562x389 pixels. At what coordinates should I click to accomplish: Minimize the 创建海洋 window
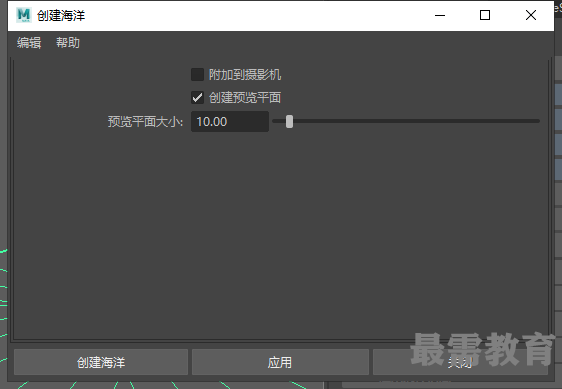(440, 15)
